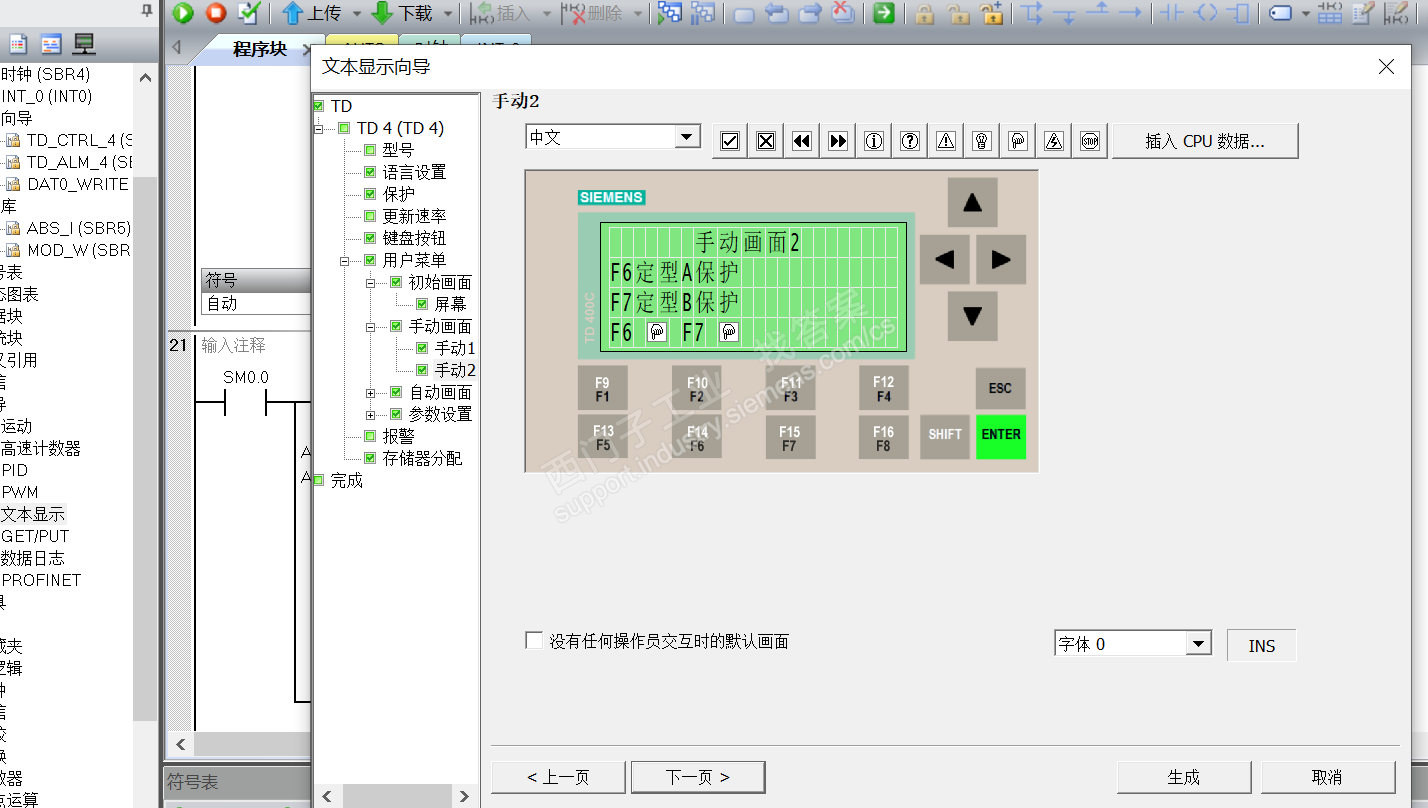The height and width of the screenshot is (808, 1428).
Task: Click the F9/F1 key on TD panel
Action: click(602, 388)
